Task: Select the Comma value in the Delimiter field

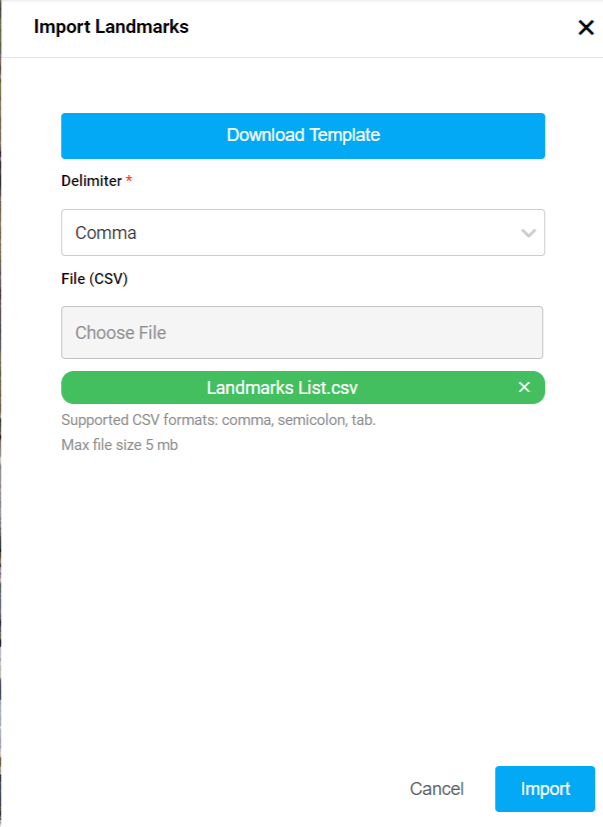Action: click(x=106, y=233)
